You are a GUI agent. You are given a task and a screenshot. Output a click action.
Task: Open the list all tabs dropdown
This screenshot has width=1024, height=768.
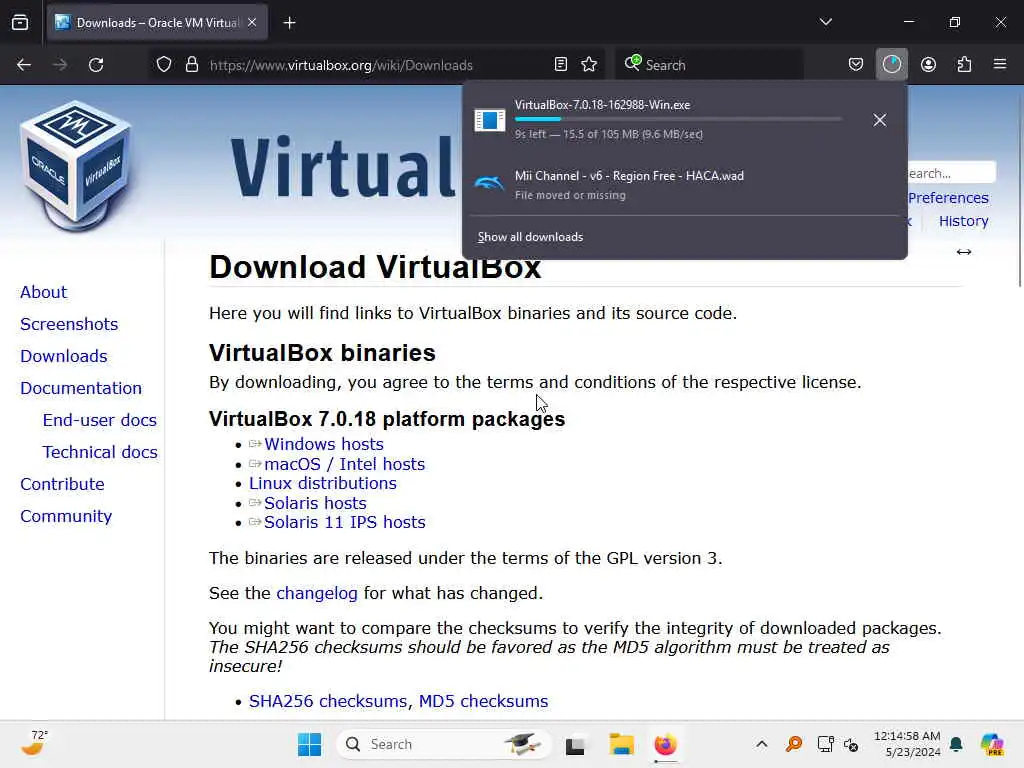click(x=825, y=22)
